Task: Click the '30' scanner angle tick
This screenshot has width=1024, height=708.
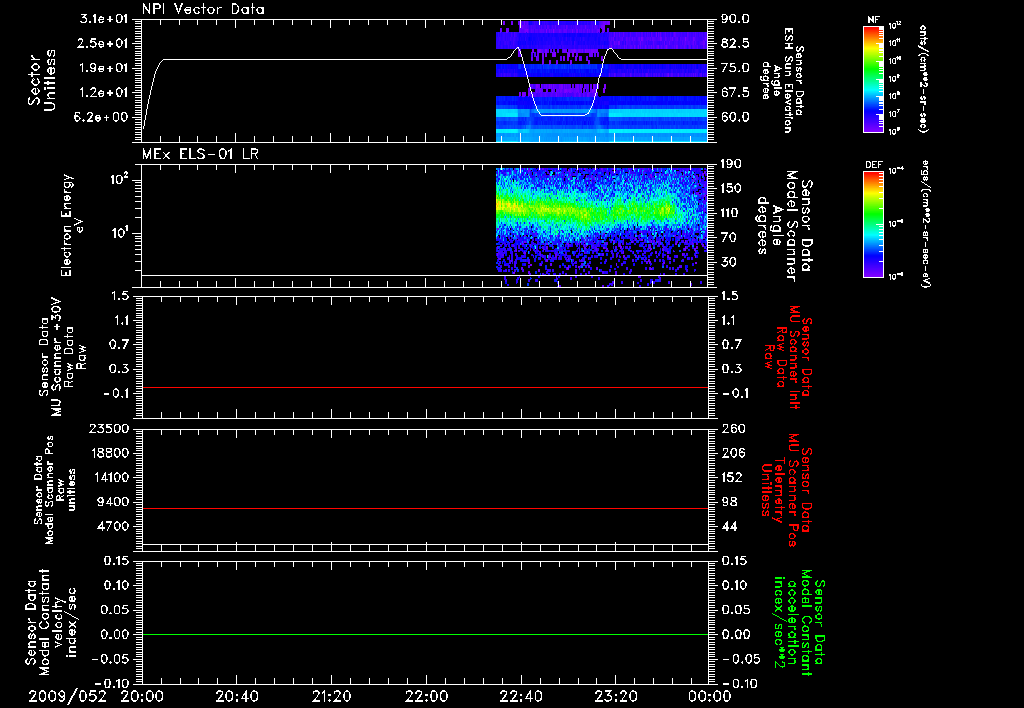Action: (x=728, y=262)
